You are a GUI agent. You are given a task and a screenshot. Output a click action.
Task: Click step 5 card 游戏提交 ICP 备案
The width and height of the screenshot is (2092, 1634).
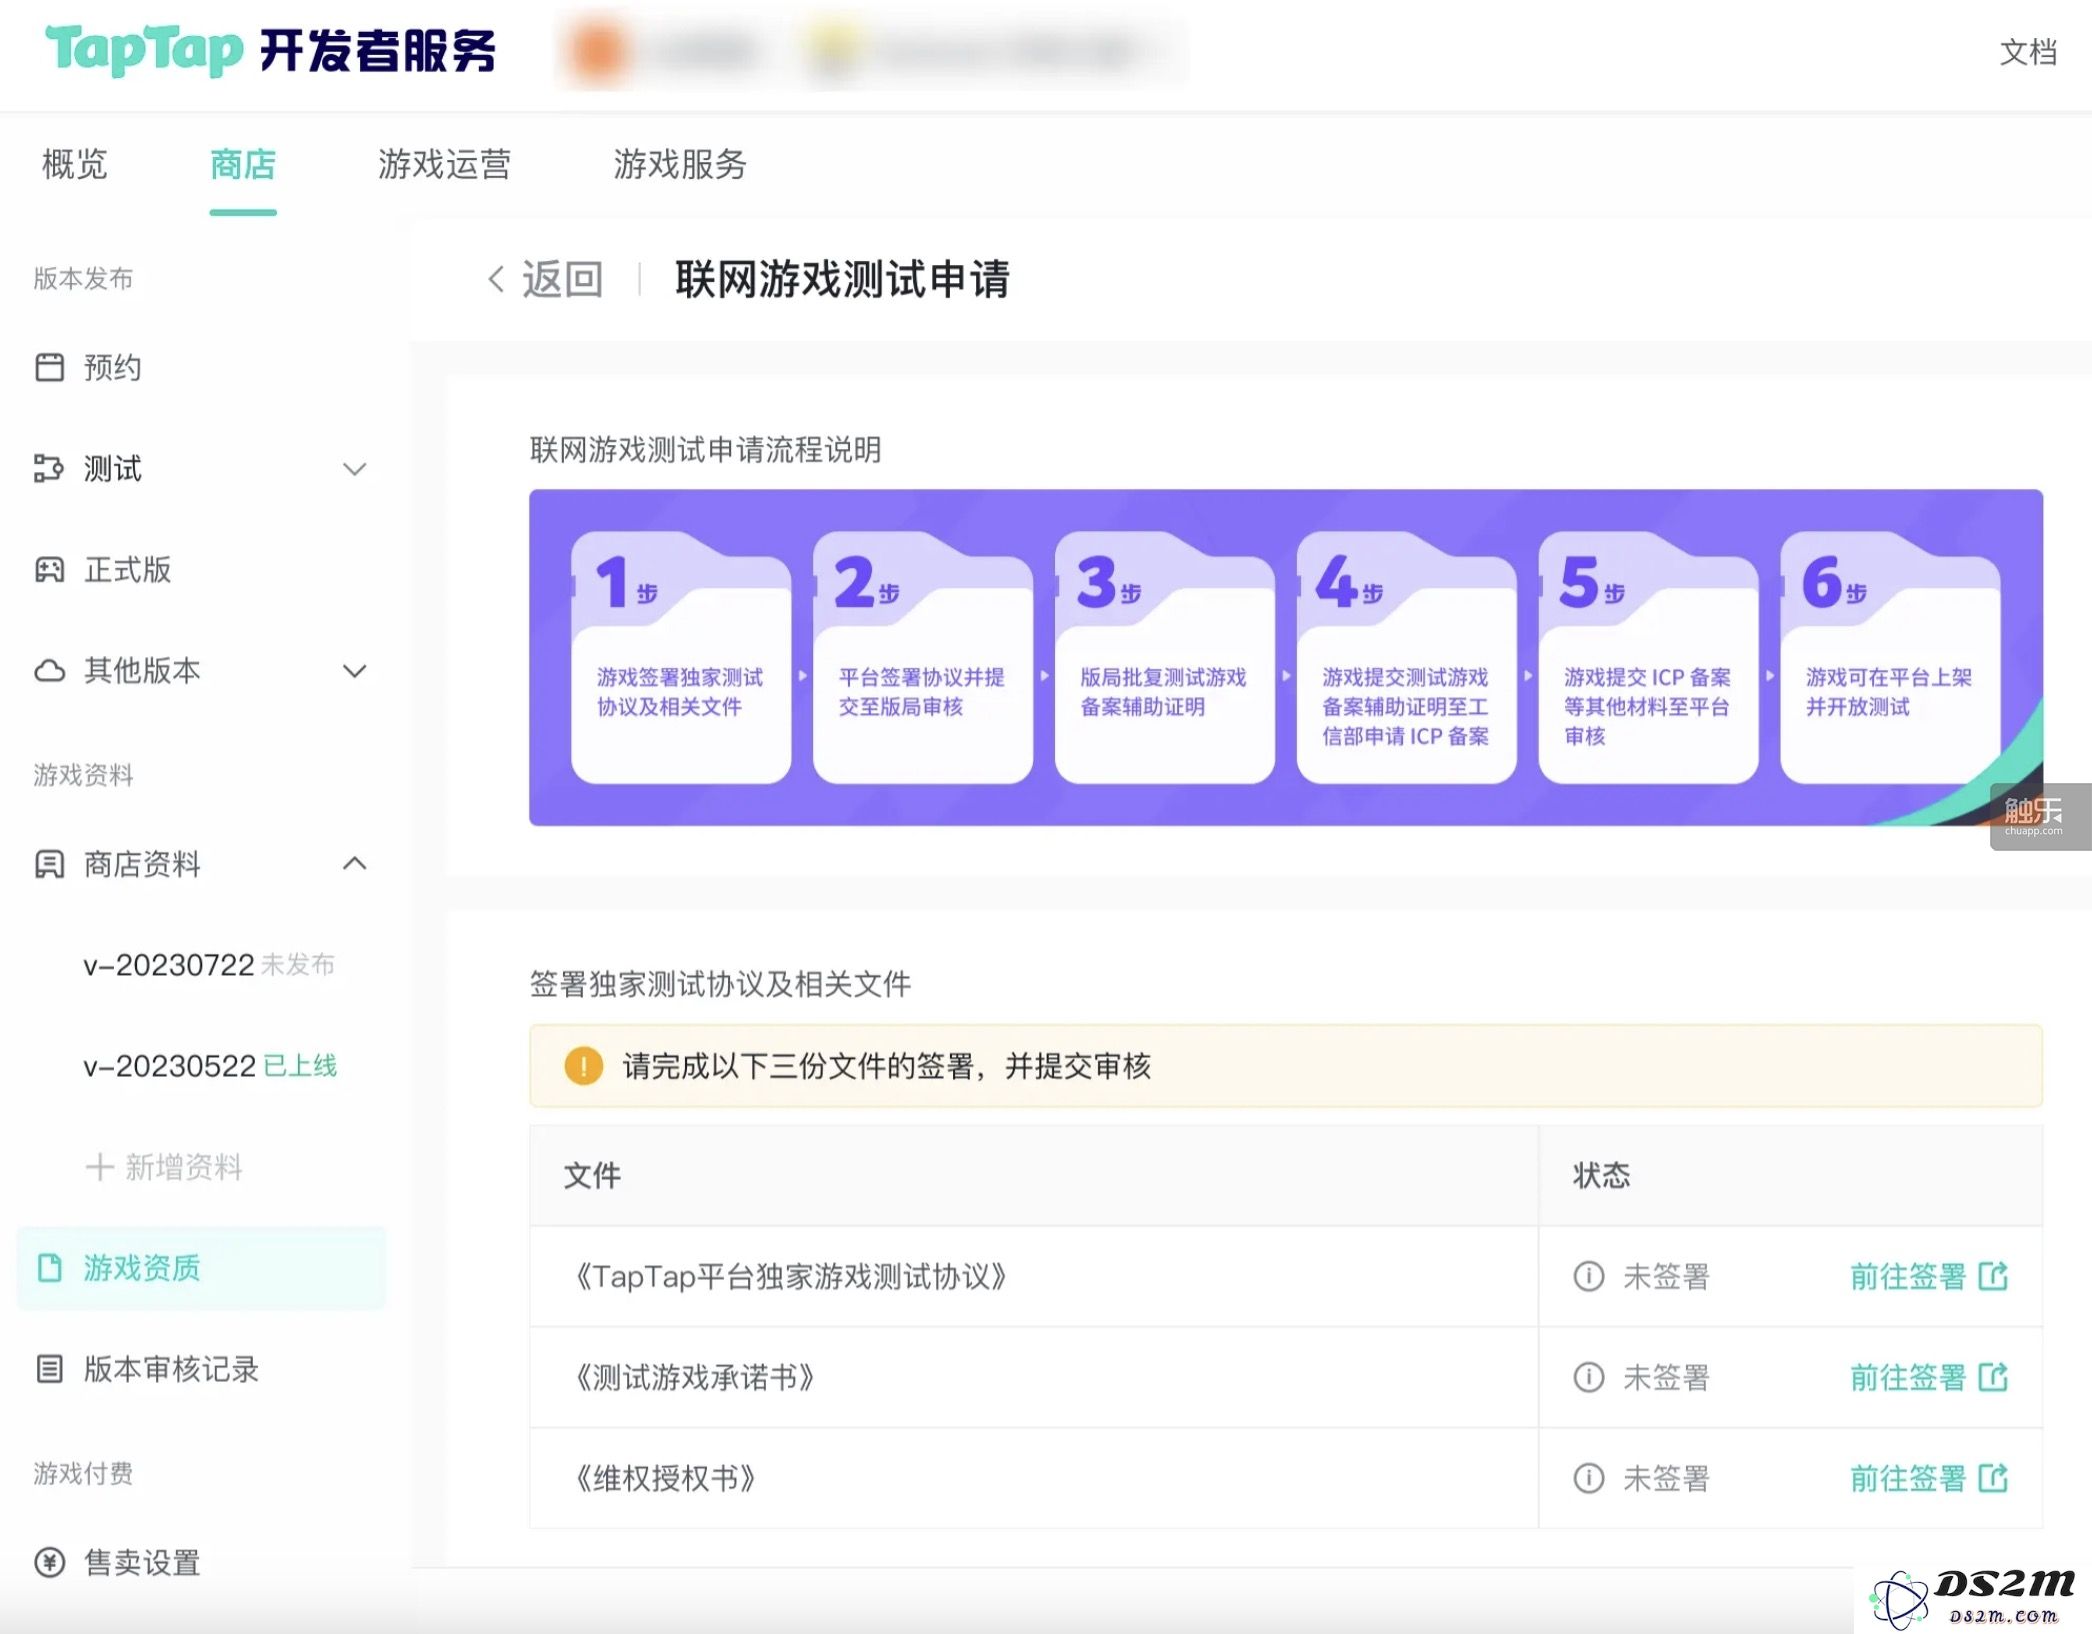1649,657
